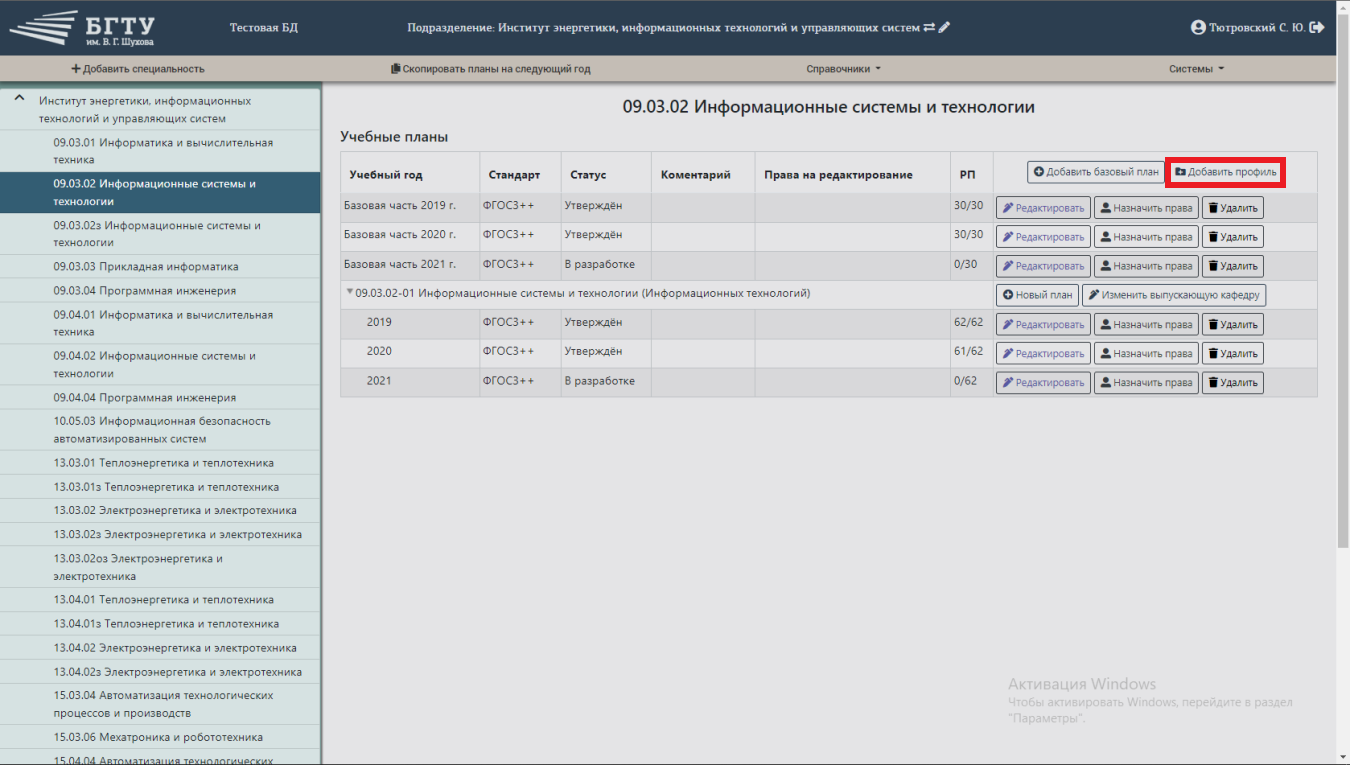Select 15.03.06 Мехатроника и робототехника
Image resolution: width=1350 pixels, height=765 pixels.
pyautogui.click(x=160, y=737)
